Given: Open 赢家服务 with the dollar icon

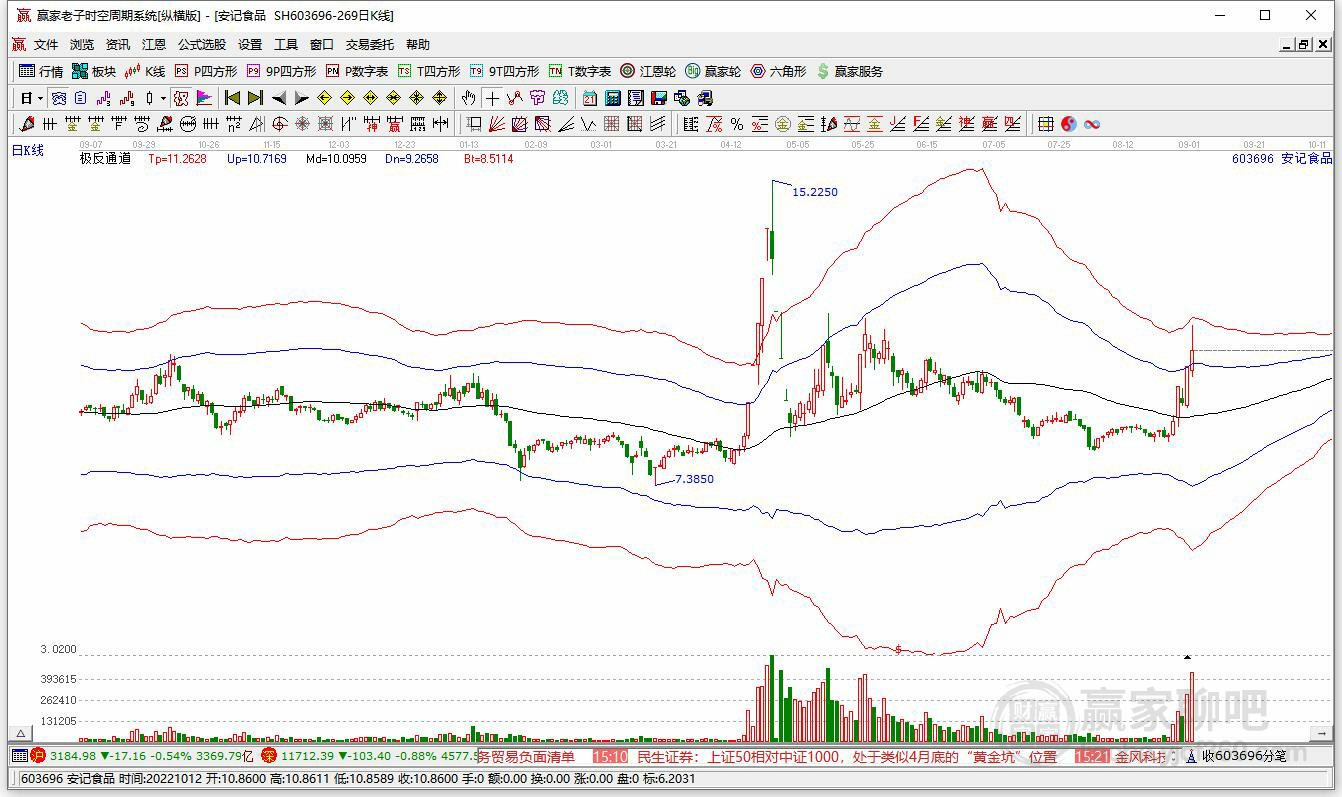Looking at the screenshot, I should coord(850,71).
